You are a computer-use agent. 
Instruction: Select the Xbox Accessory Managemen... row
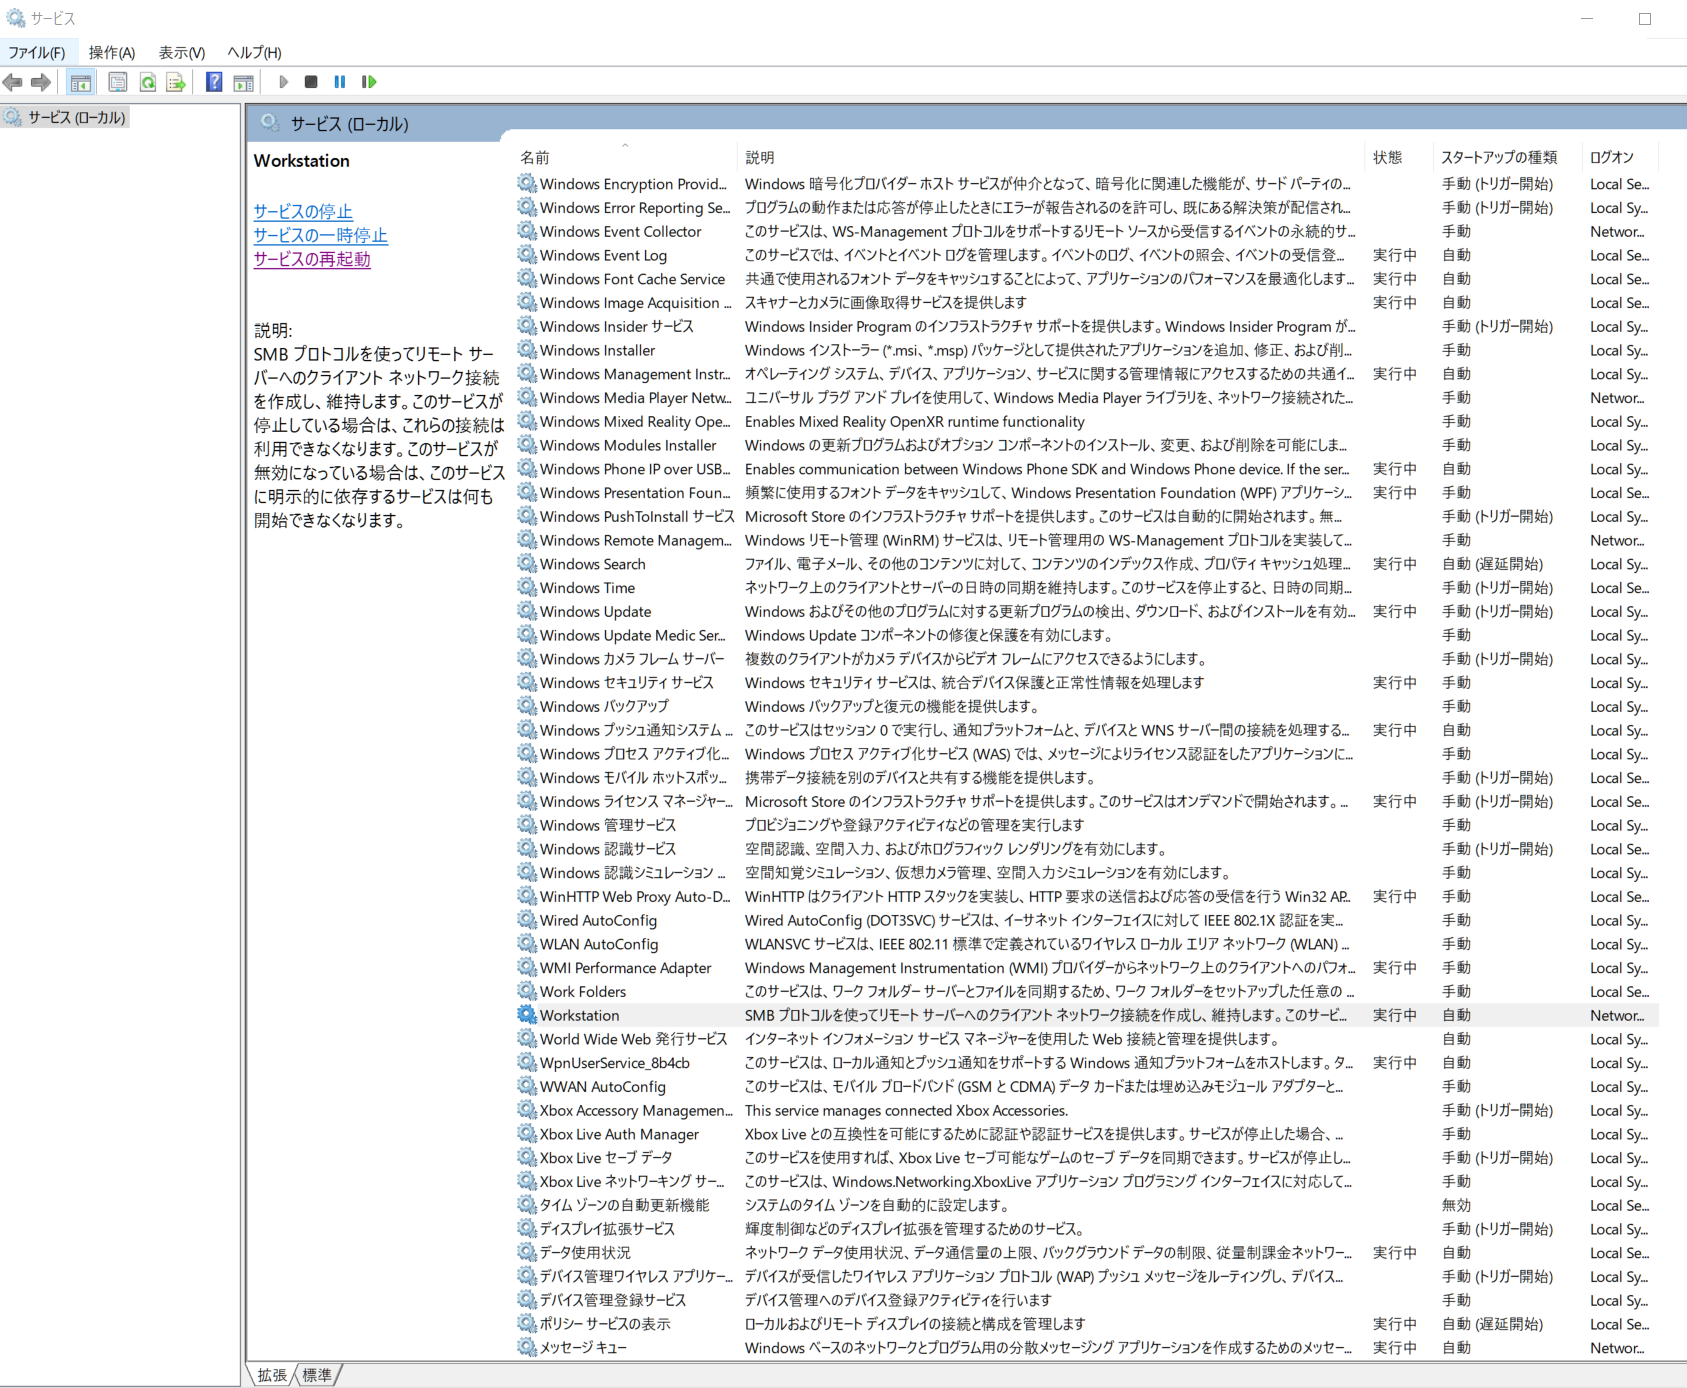tap(1086, 1110)
